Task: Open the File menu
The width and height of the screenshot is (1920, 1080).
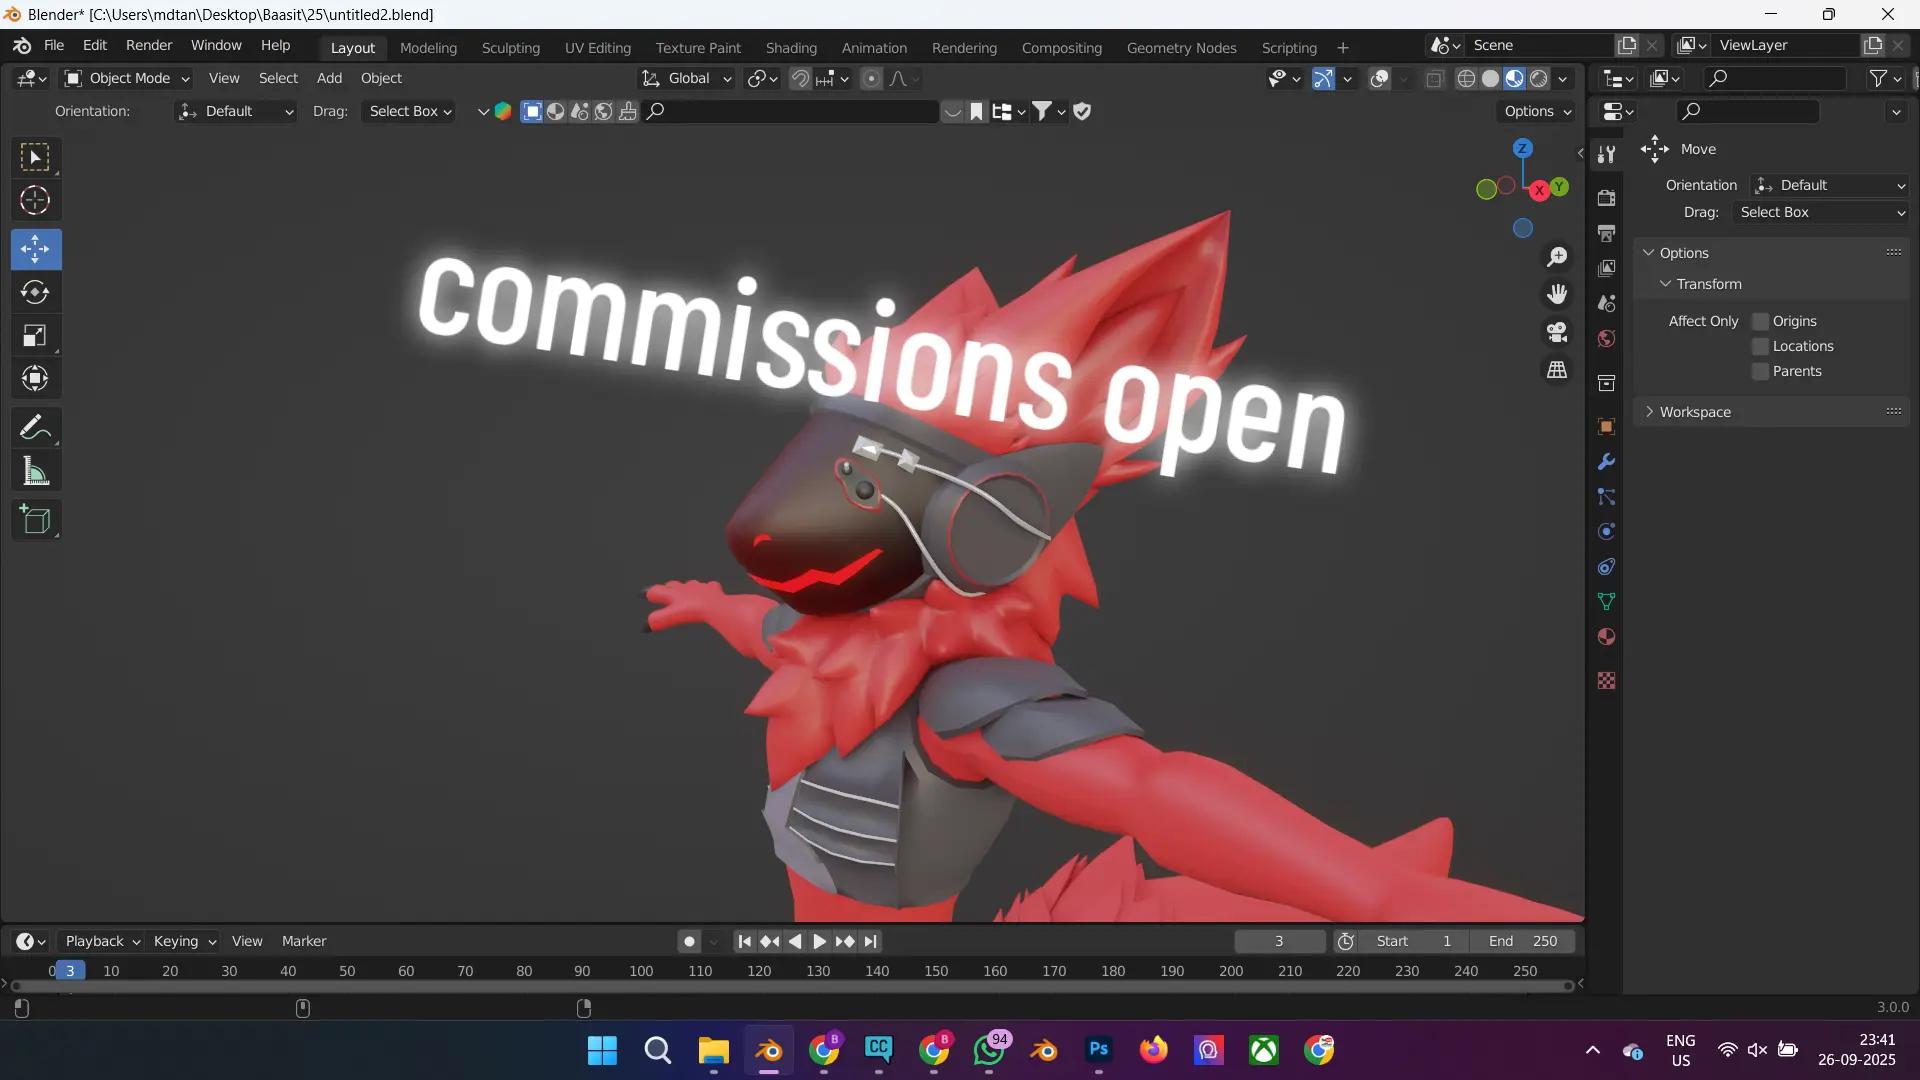Action: (x=54, y=46)
